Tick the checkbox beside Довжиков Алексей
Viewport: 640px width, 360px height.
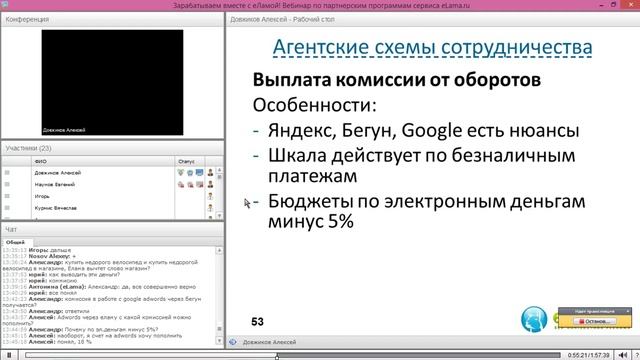click(x=7, y=173)
